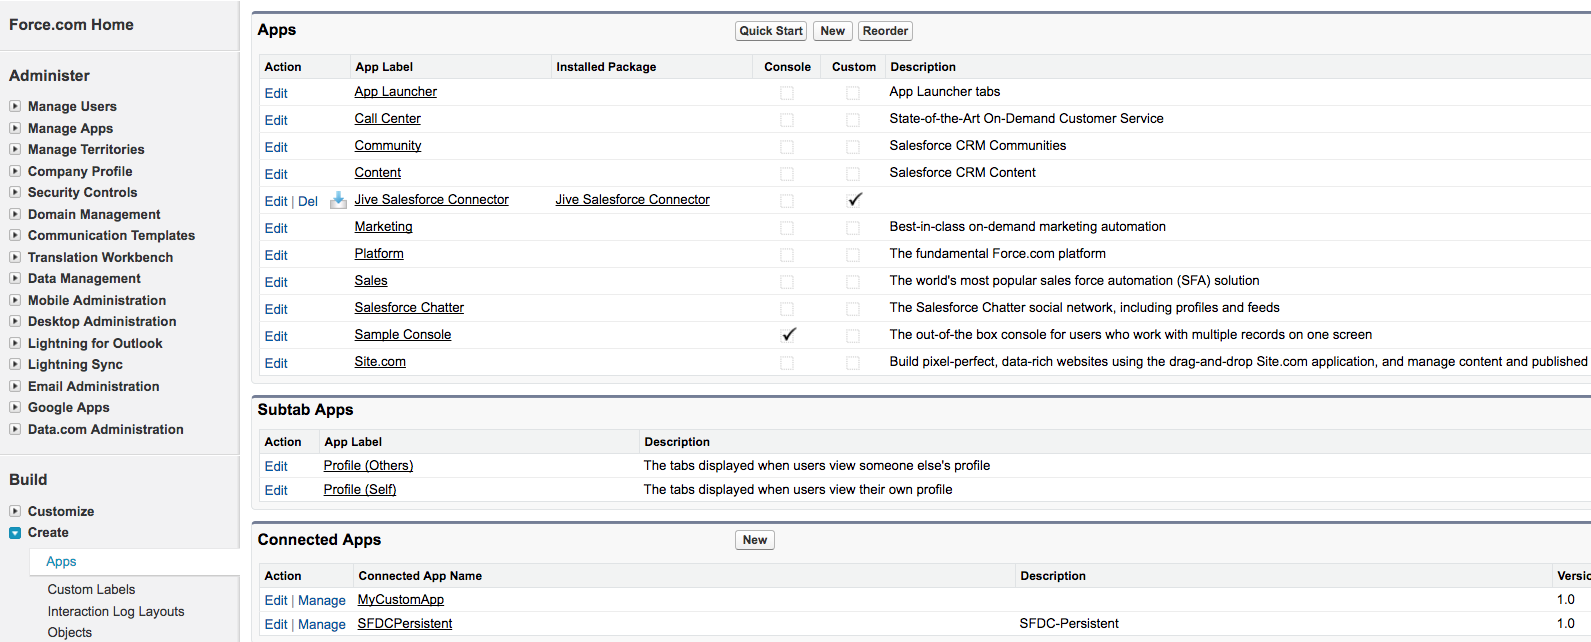
Task: Edit the Sales app
Action: click(x=276, y=282)
